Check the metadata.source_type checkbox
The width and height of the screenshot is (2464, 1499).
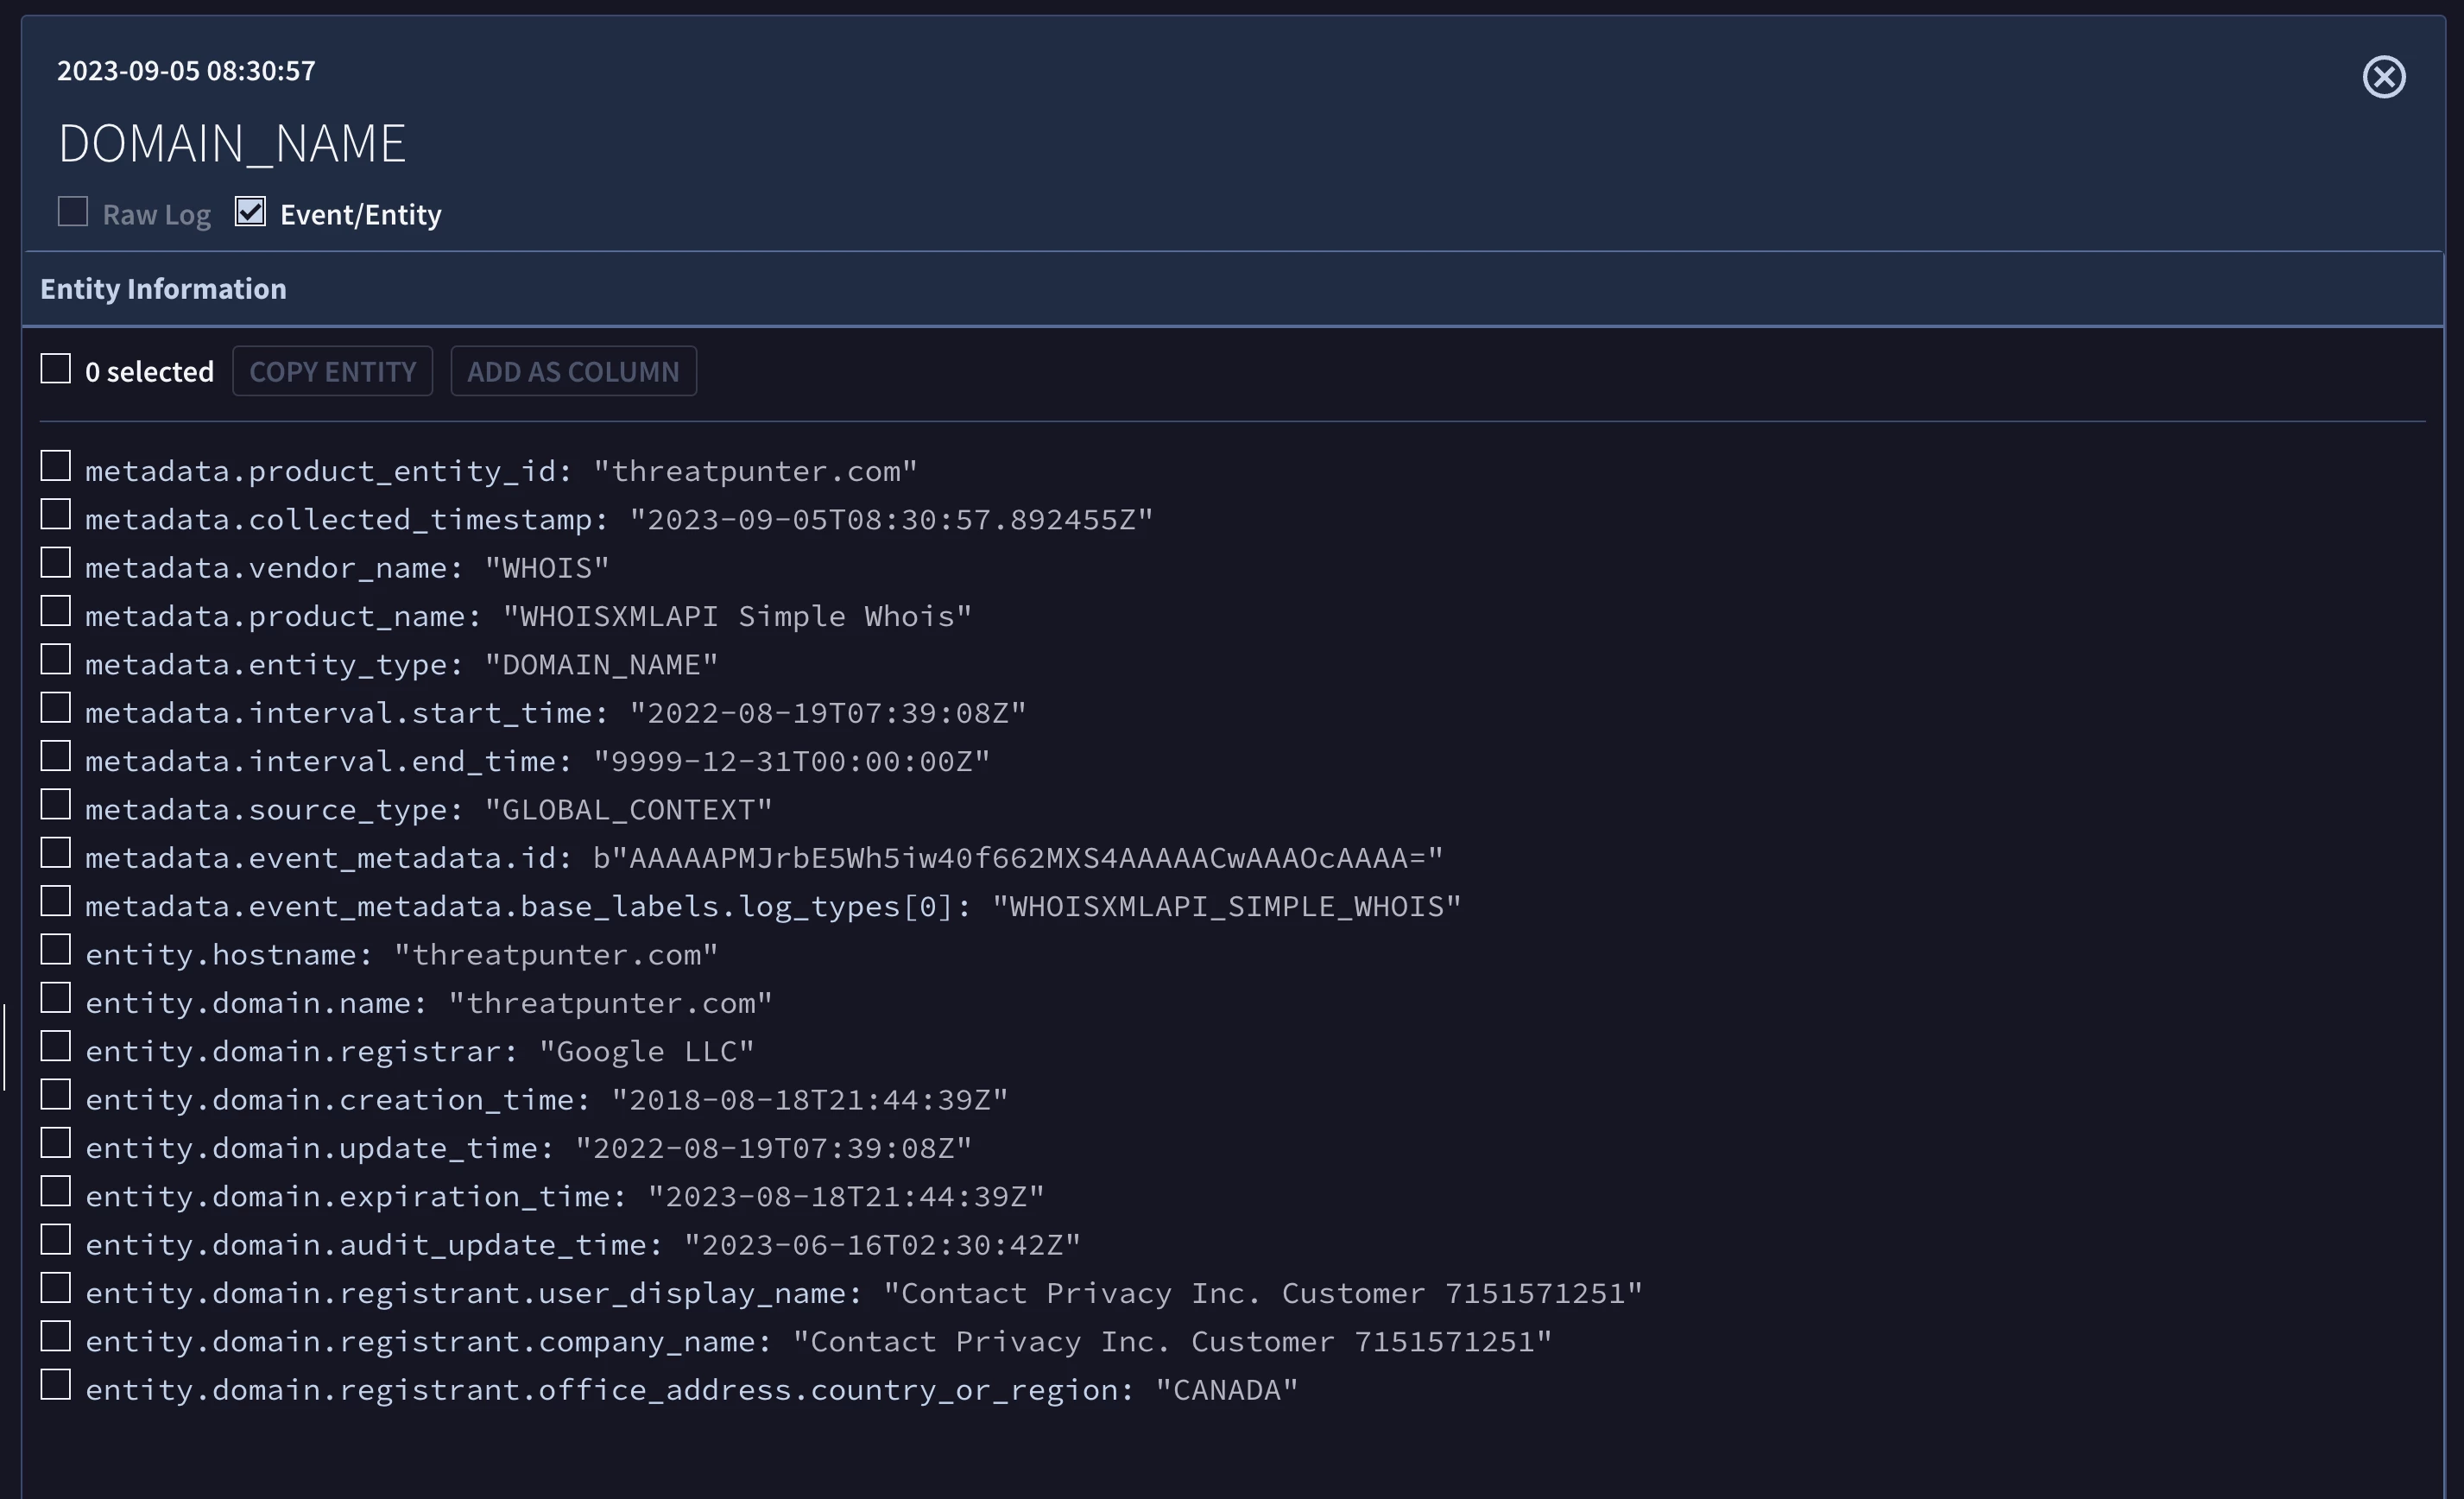[x=55, y=805]
